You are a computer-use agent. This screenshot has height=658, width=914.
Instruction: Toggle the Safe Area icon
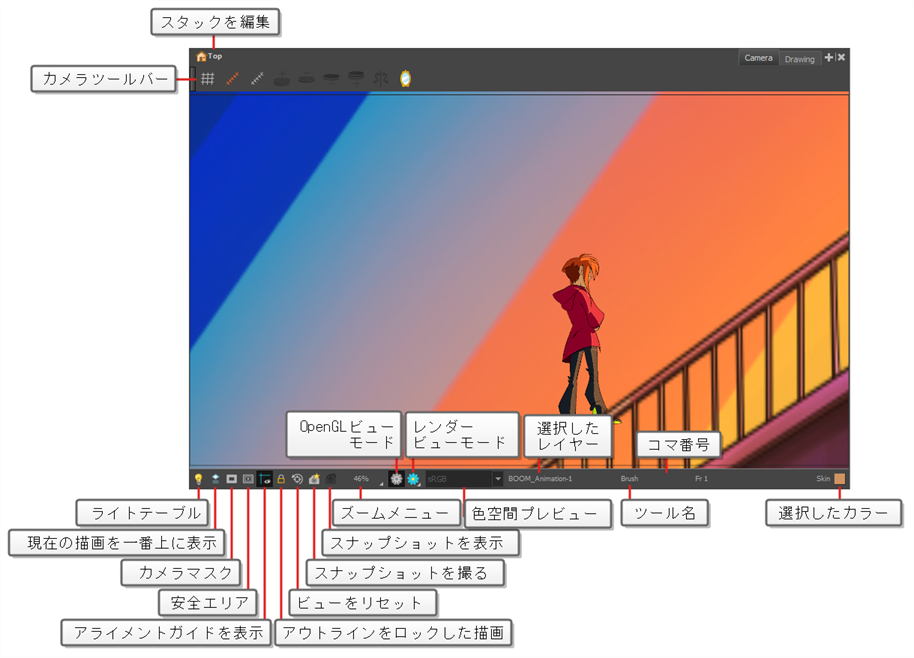[x=248, y=479]
